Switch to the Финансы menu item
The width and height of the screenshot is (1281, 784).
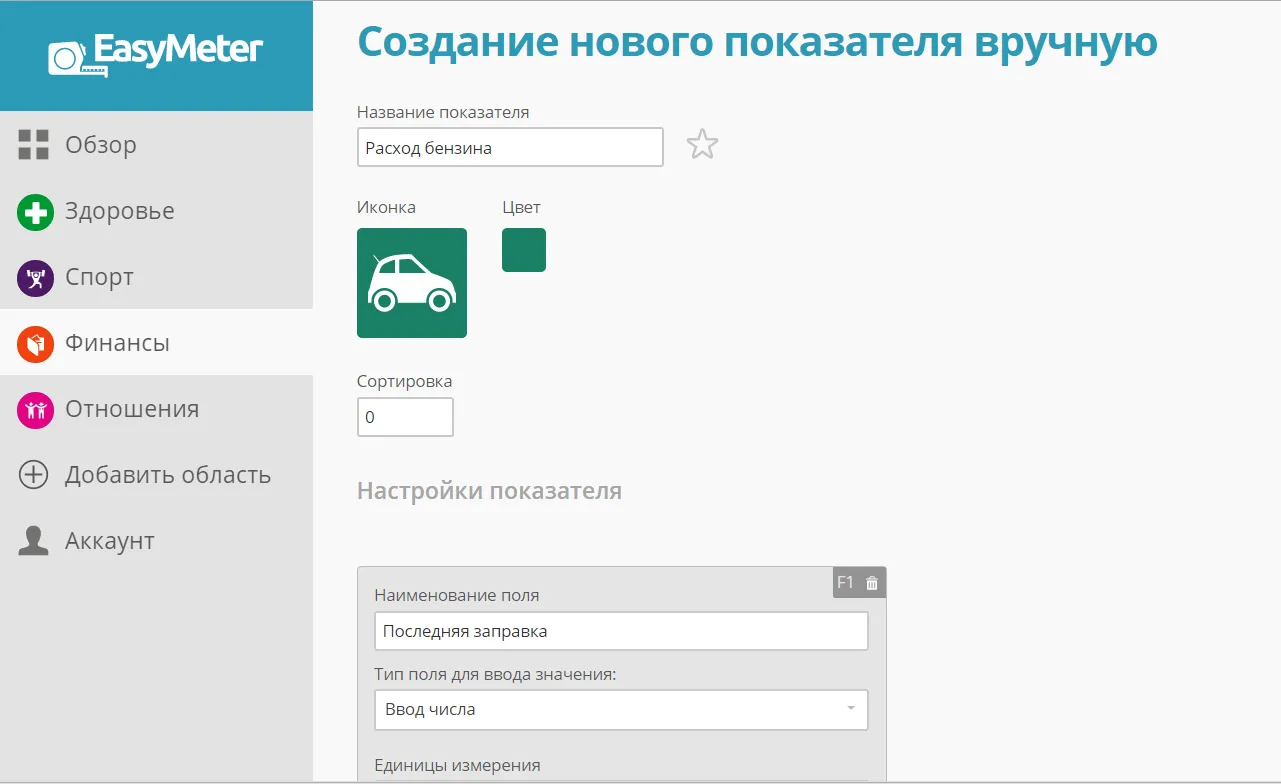115,342
